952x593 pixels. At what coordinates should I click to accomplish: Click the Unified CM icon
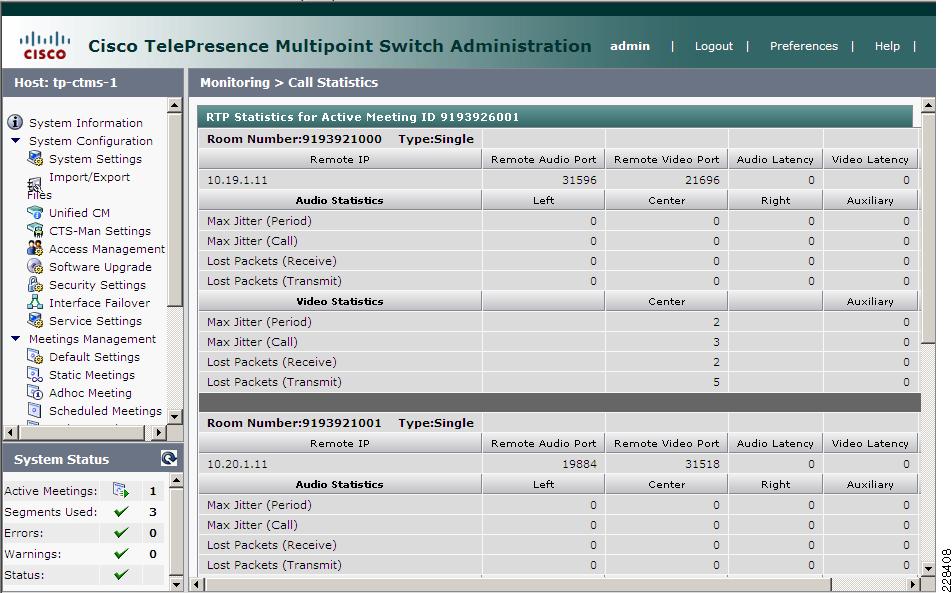pos(35,212)
